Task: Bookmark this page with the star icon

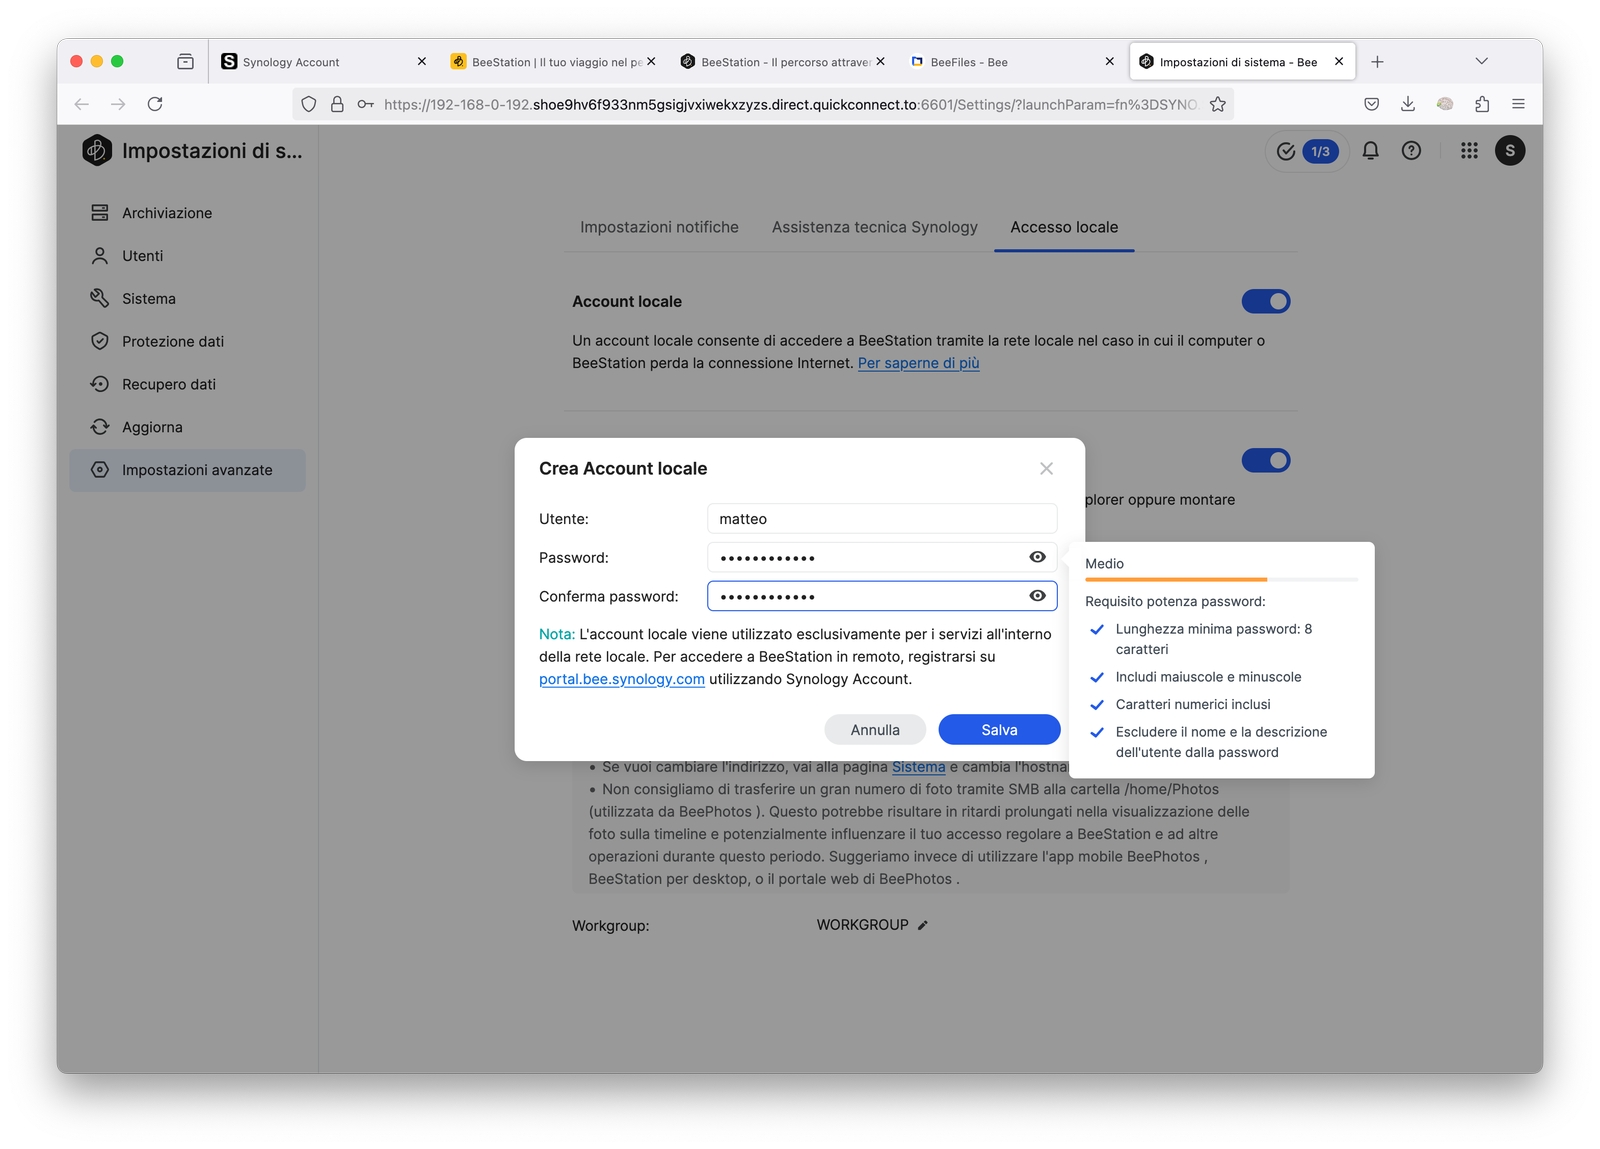Action: click(1218, 104)
